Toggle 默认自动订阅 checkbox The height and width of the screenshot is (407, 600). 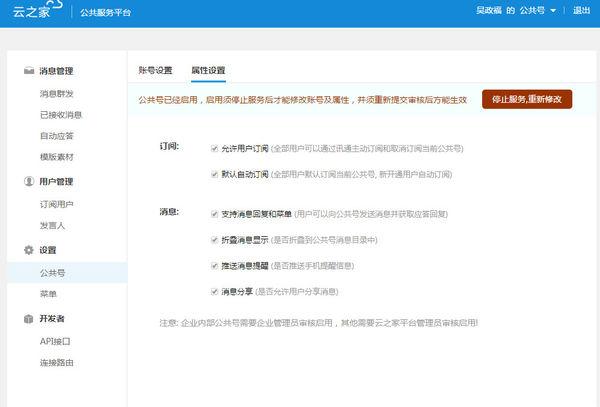coord(214,174)
